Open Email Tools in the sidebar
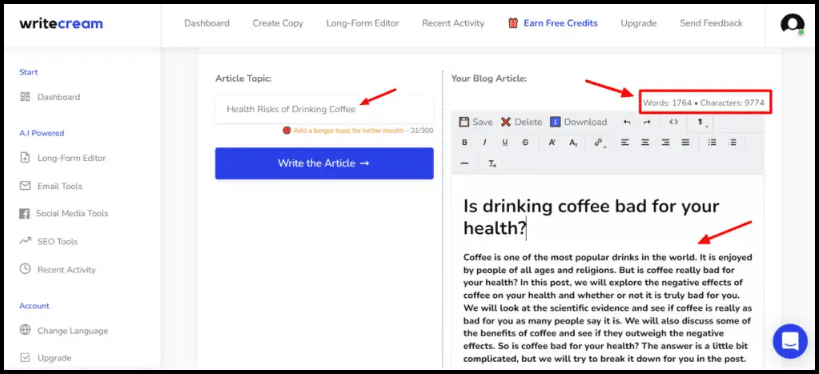The height and width of the screenshot is (374, 819). (x=51, y=186)
